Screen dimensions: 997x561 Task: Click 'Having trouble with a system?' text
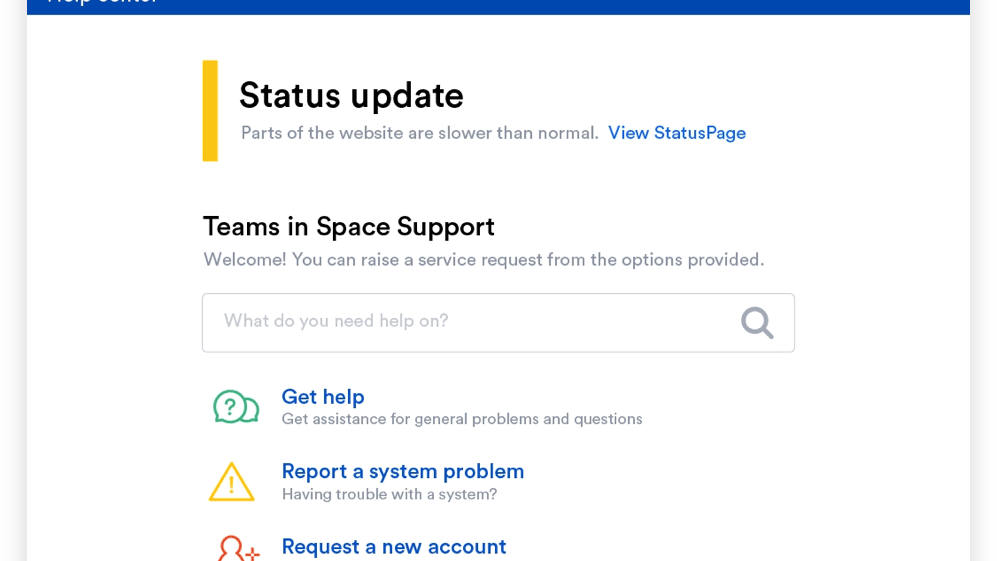tap(389, 494)
